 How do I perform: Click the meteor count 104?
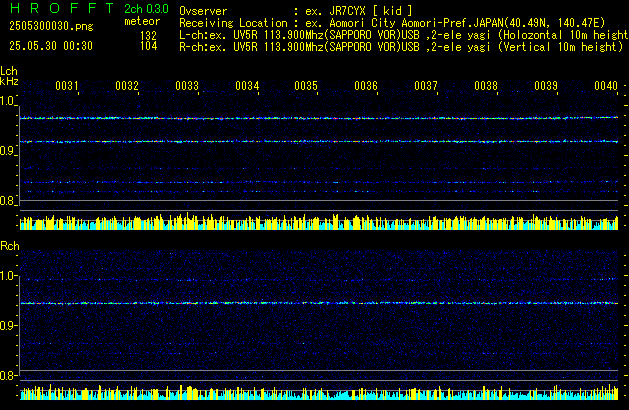pyautogui.click(x=148, y=46)
